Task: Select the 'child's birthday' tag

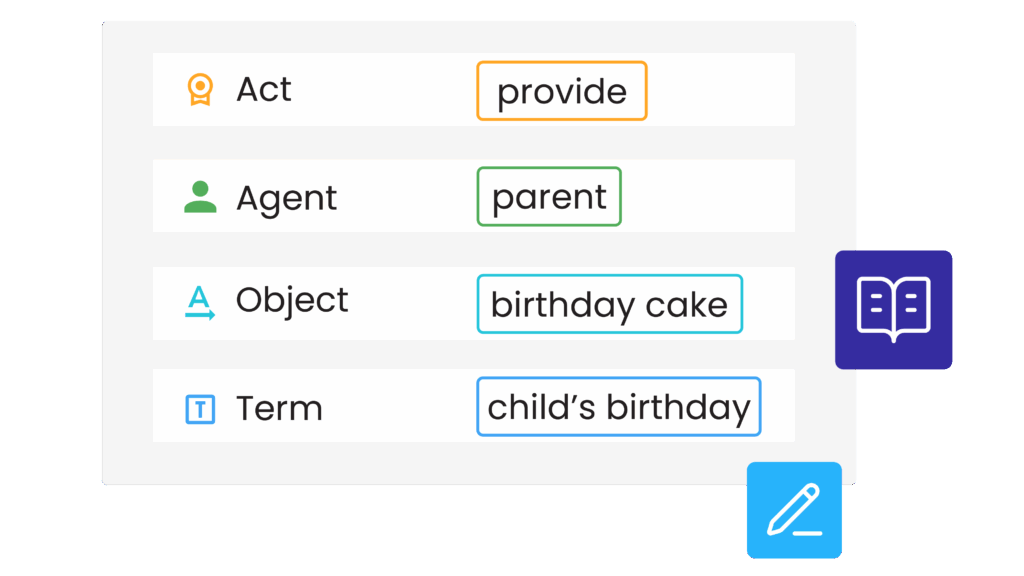Action: coord(618,406)
